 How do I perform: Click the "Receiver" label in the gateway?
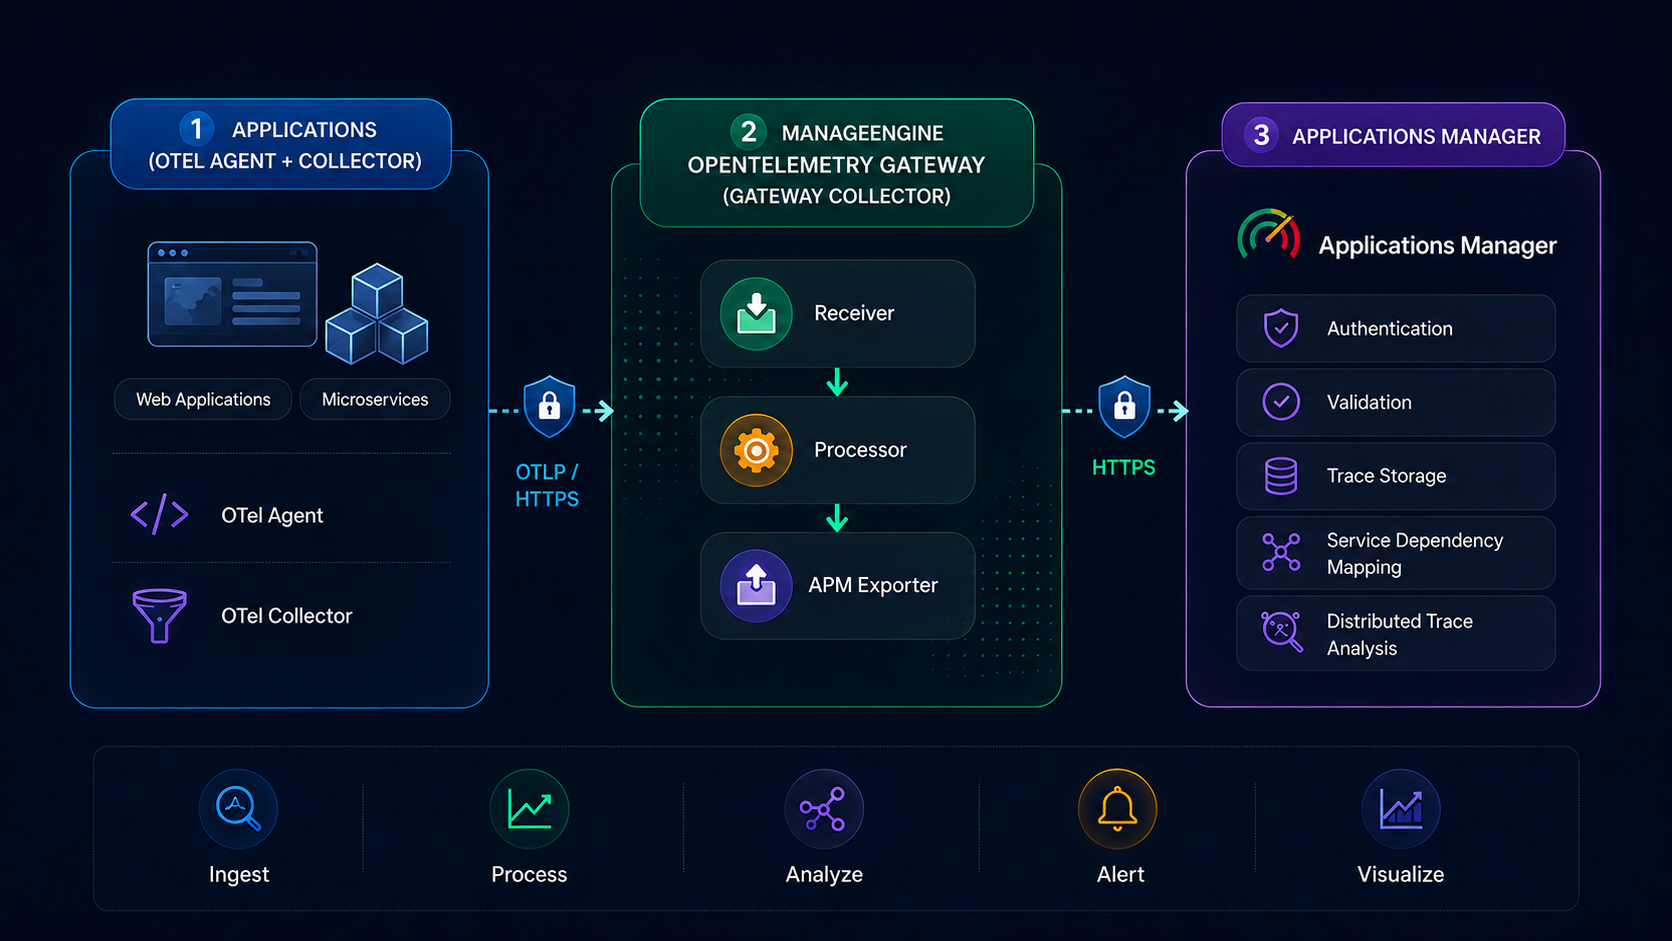(x=854, y=313)
